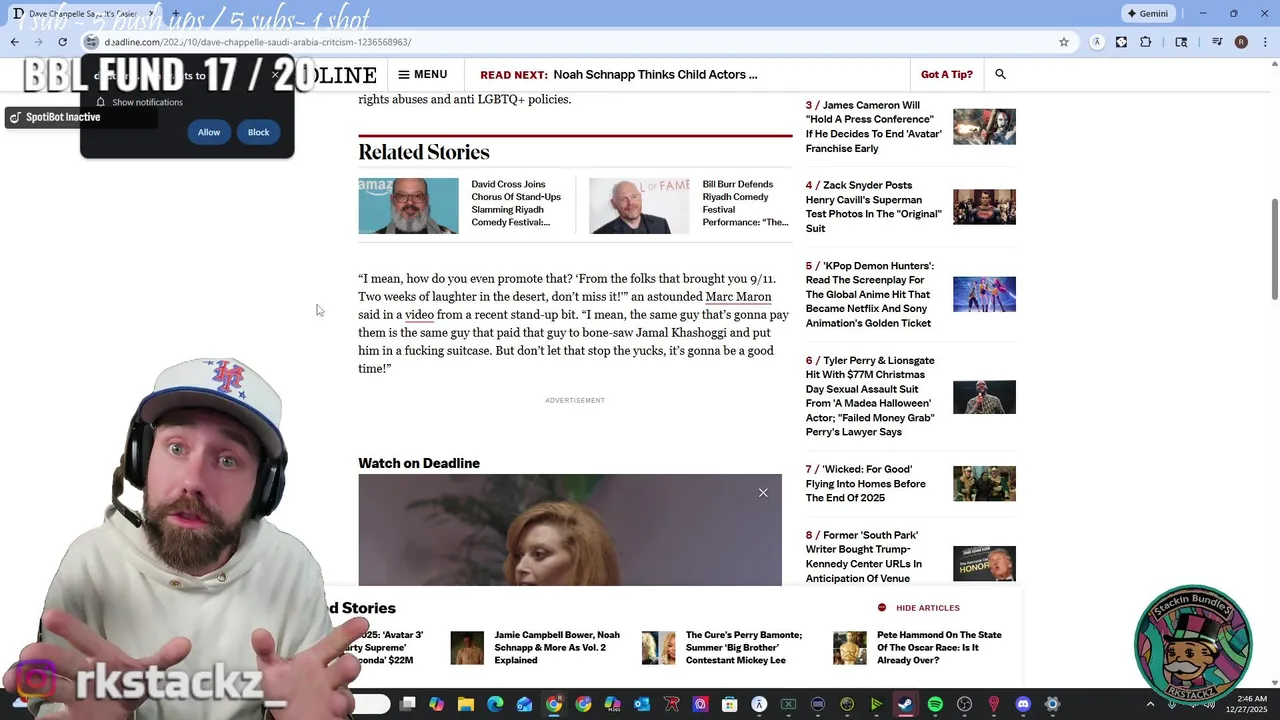This screenshot has height=720, width=1280.
Task: Open Windows Task View from the taskbar
Action: [x=407, y=704]
